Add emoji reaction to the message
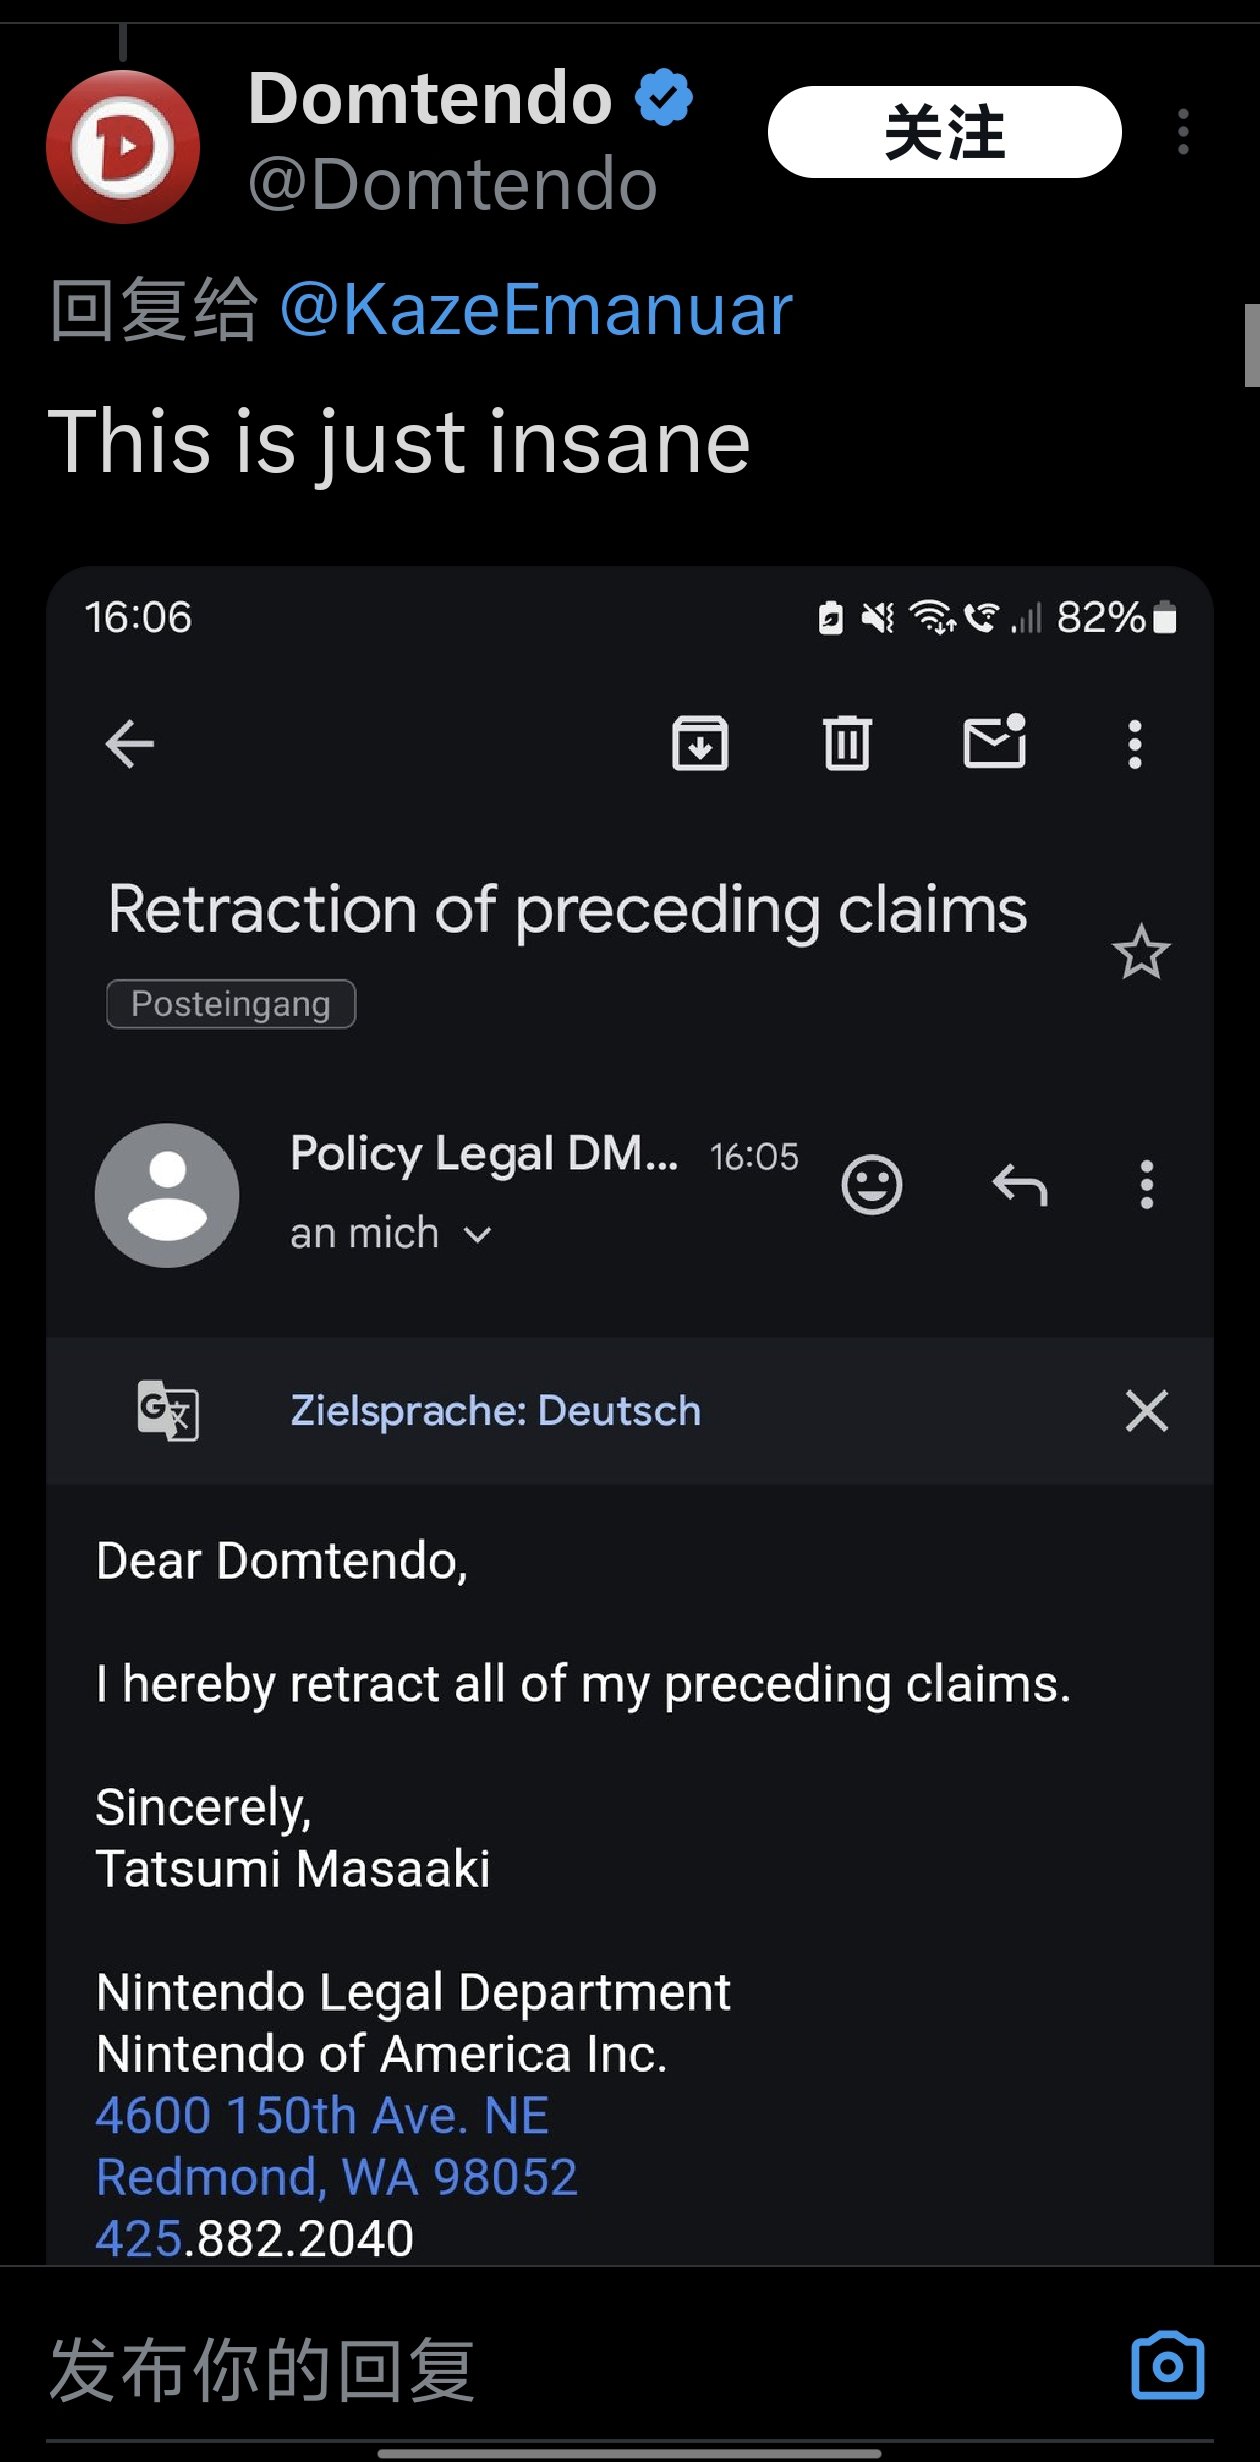This screenshot has height=2462, width=1260. (x=871, y=1185)
